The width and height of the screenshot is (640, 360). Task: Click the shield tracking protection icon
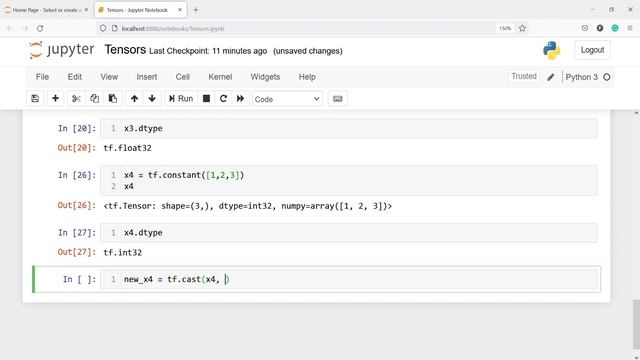pyautogui.click(x=103, y=28)
